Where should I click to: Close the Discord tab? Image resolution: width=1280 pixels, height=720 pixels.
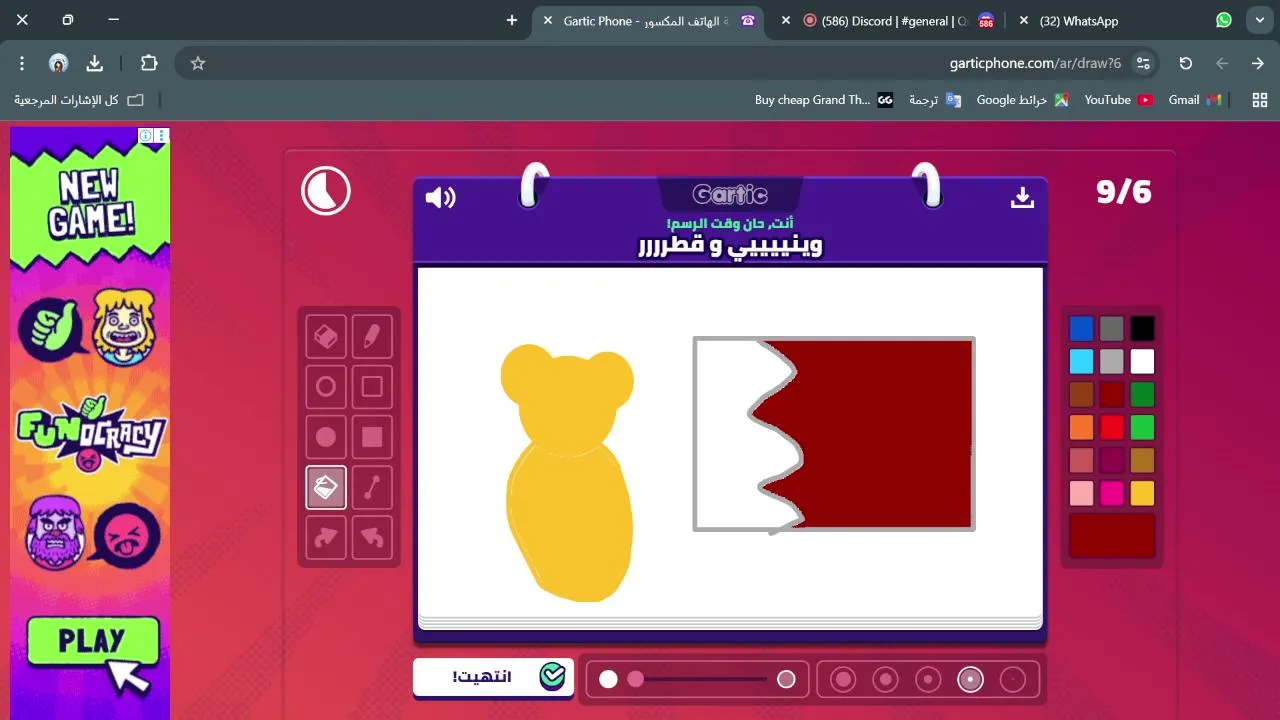(x=786, y=20)
